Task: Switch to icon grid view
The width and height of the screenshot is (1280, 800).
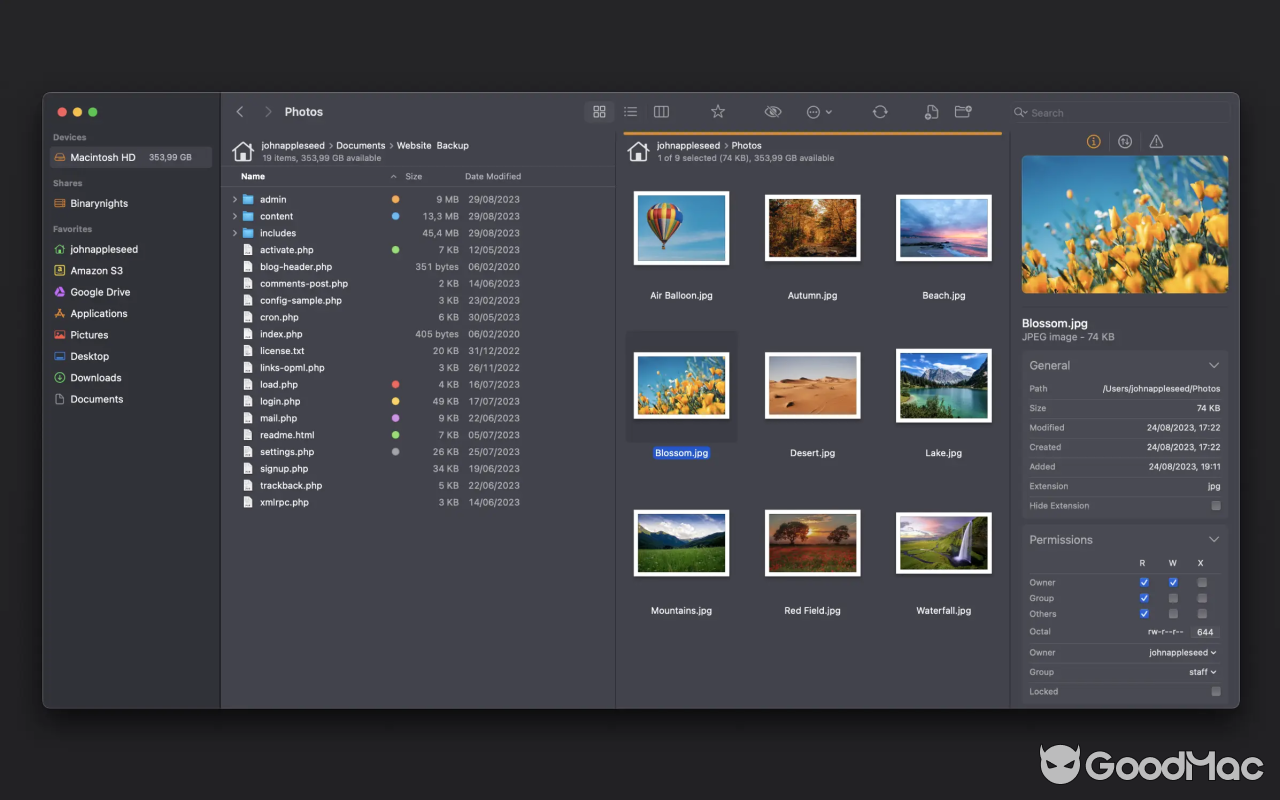Action: (599, 112)
